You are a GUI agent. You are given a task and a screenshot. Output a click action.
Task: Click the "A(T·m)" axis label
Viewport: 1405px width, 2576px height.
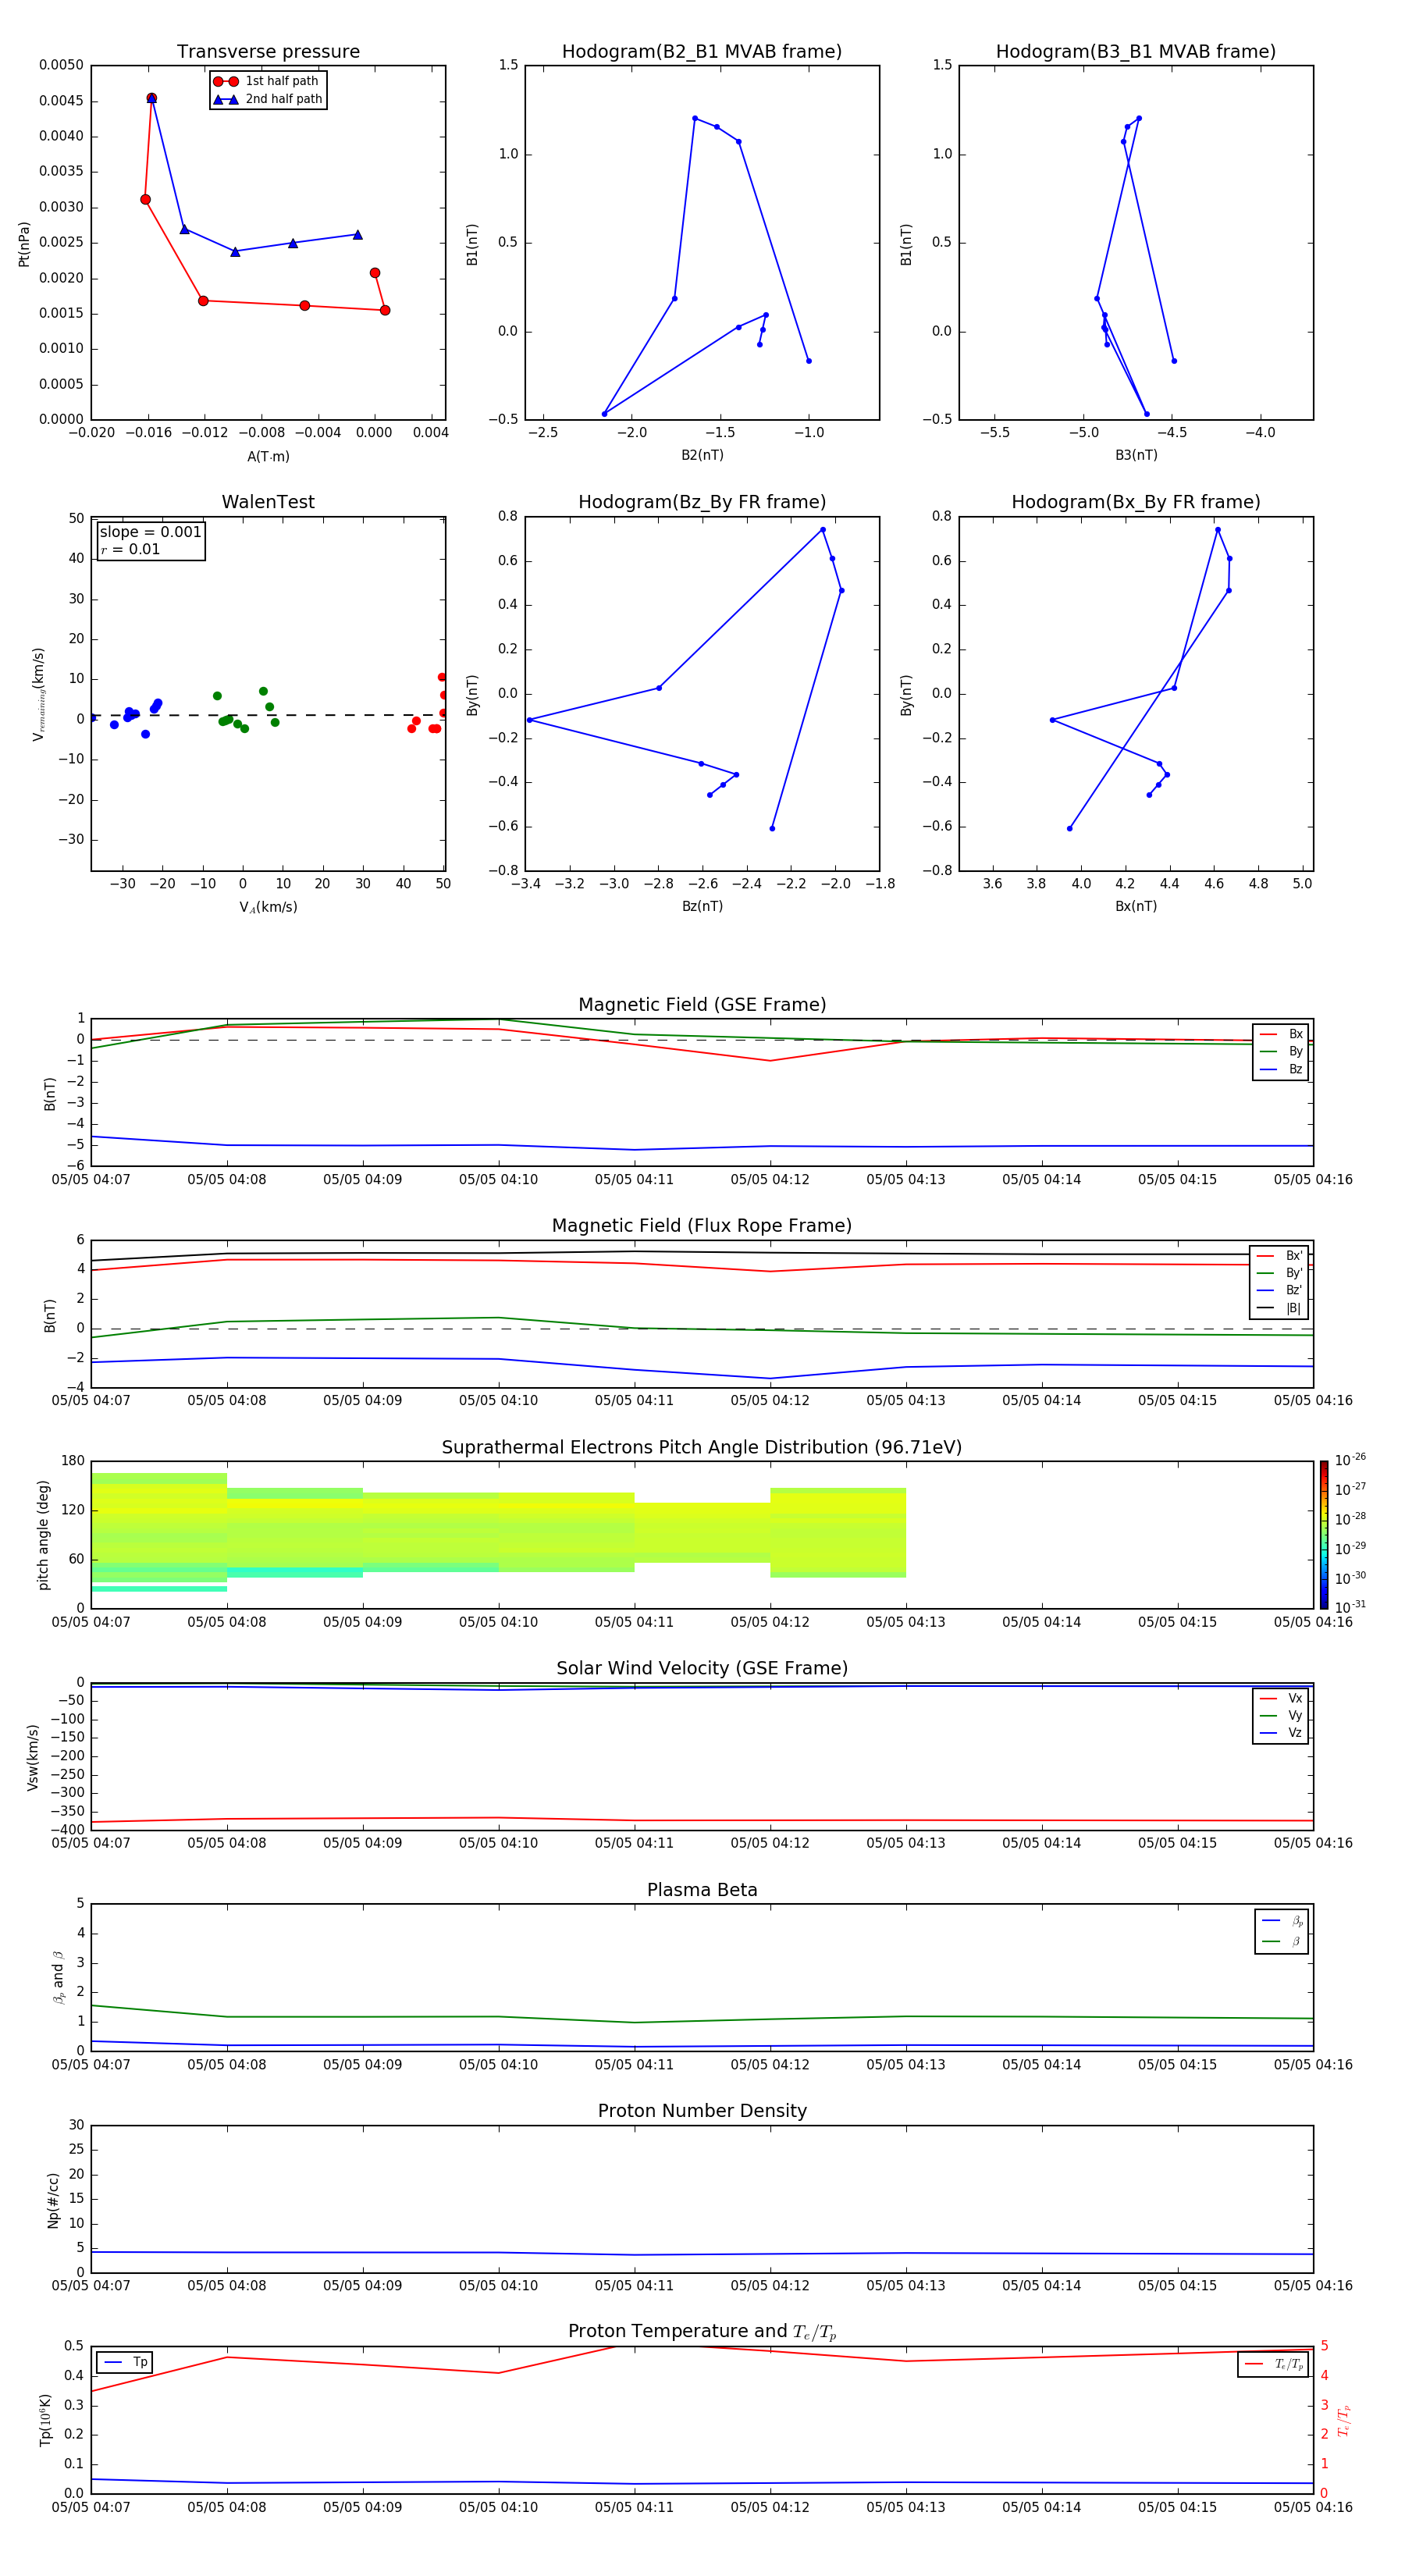[x=268, y=456]
